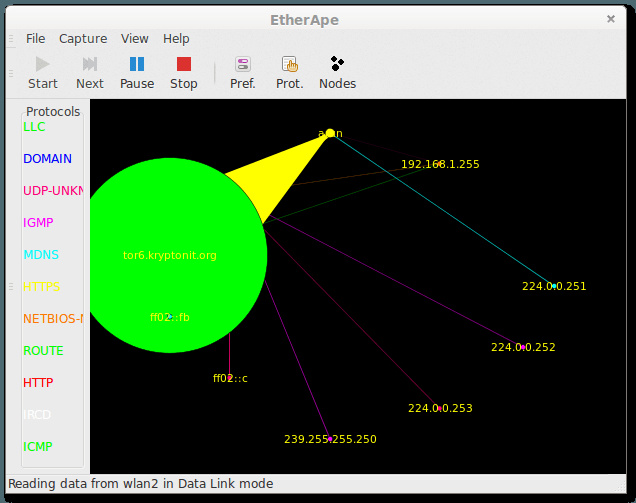Click the 239.255.255.250 node label

330,439
